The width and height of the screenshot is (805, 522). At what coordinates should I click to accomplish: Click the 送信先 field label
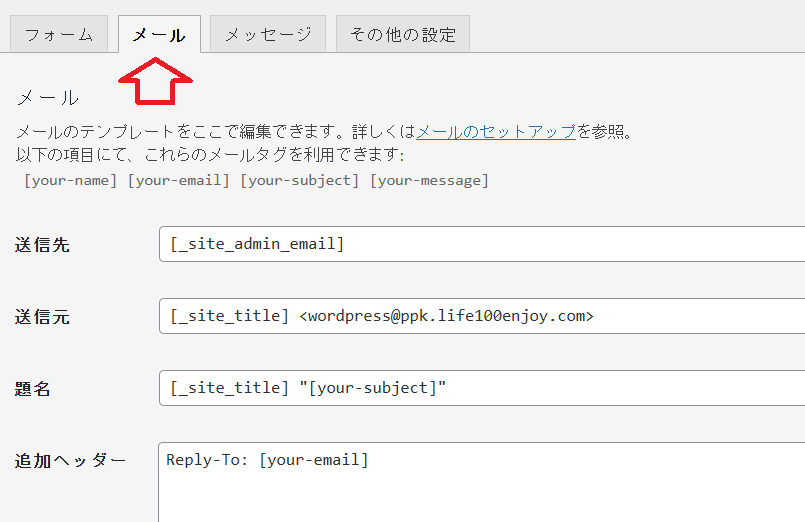coord(42,245)
